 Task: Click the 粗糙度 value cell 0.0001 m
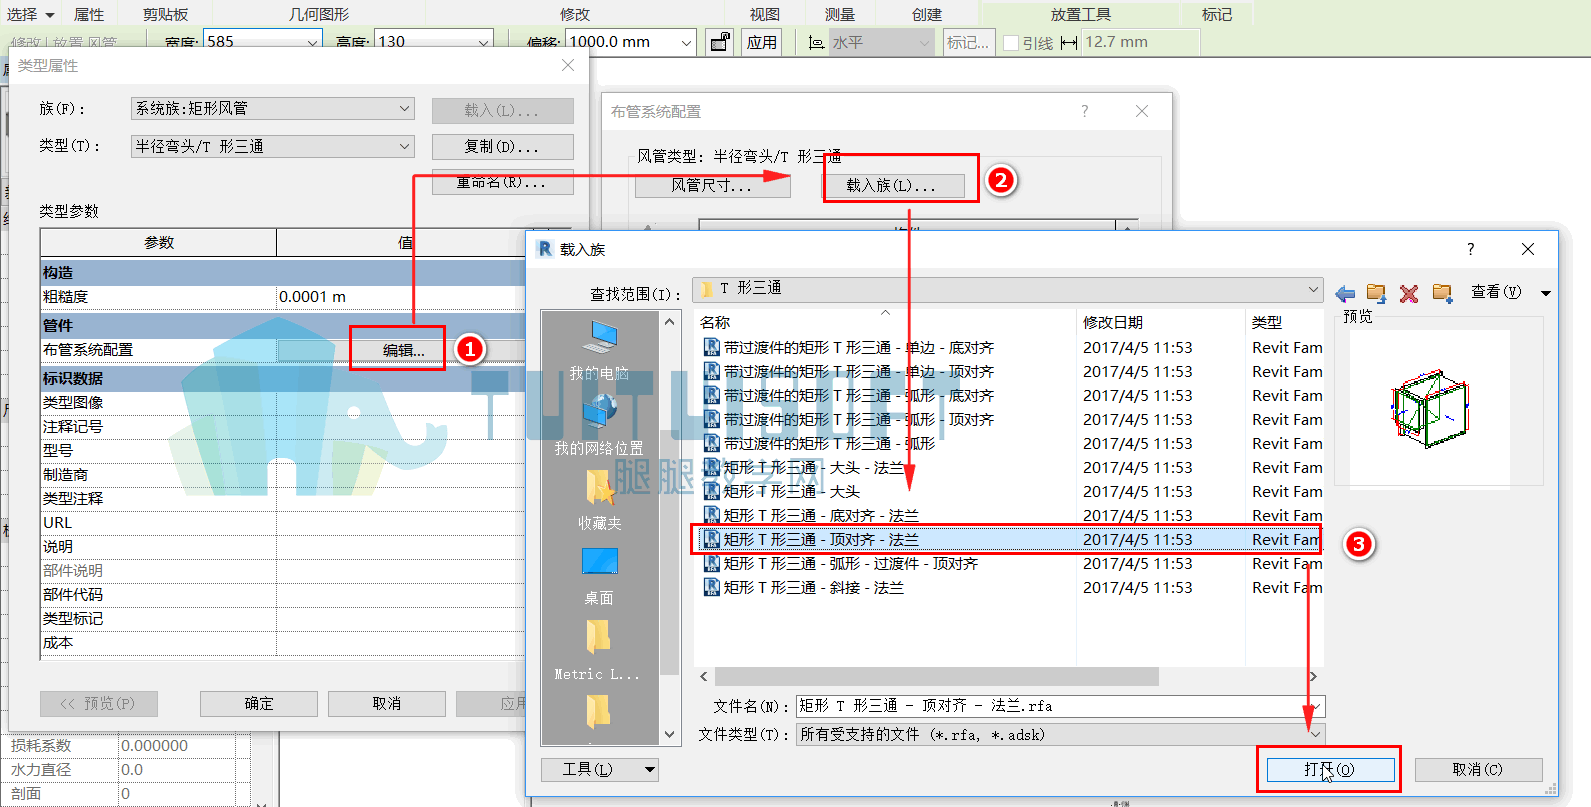tap(400, 297)
